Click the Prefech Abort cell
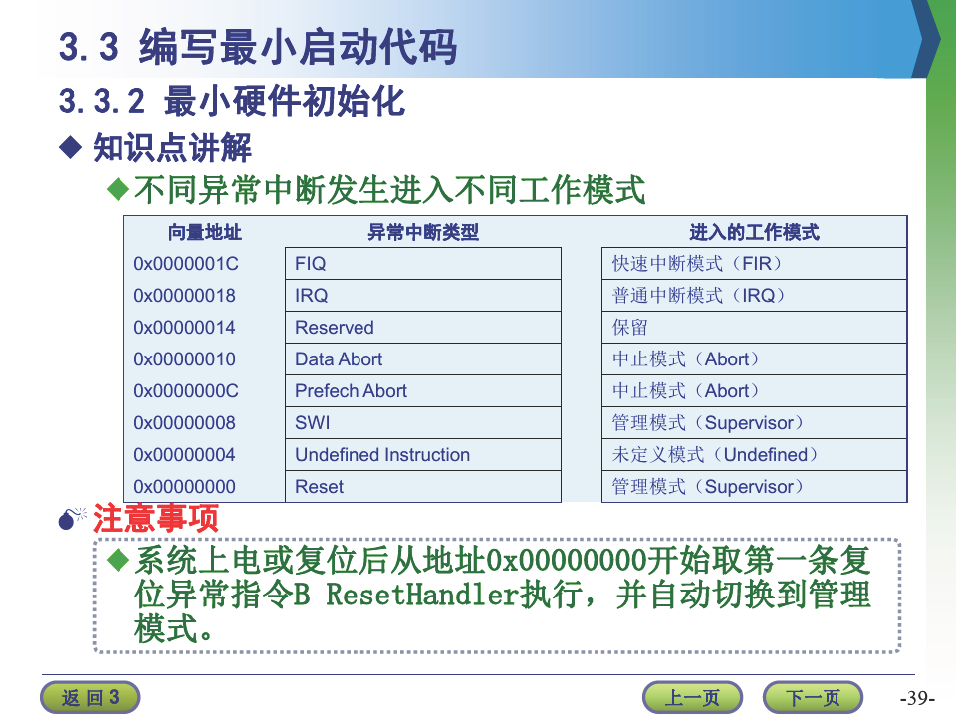The image size is (956, 717). 423,391
